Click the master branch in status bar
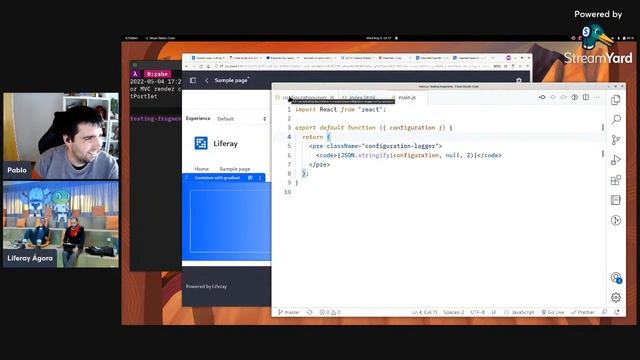The image size is (640, 360). pyautogui.click(x=289, y=312)
